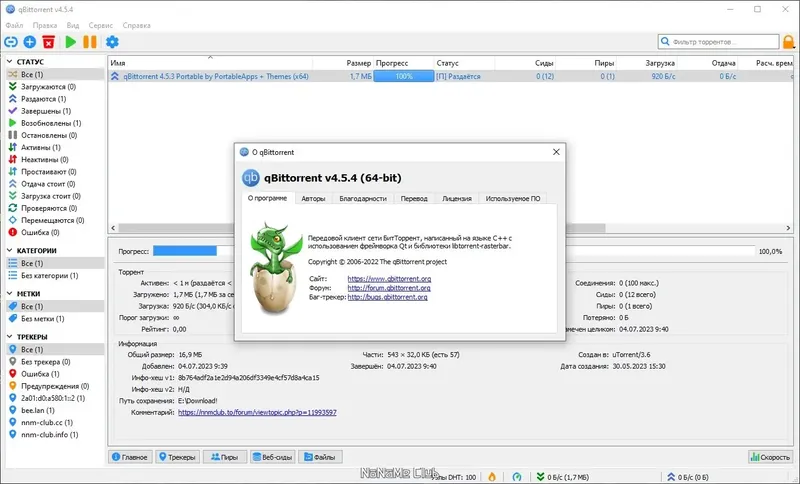Open the bugs.qbittorrent.org link
This screenshot has height=484, width=800.
(387, 297)
